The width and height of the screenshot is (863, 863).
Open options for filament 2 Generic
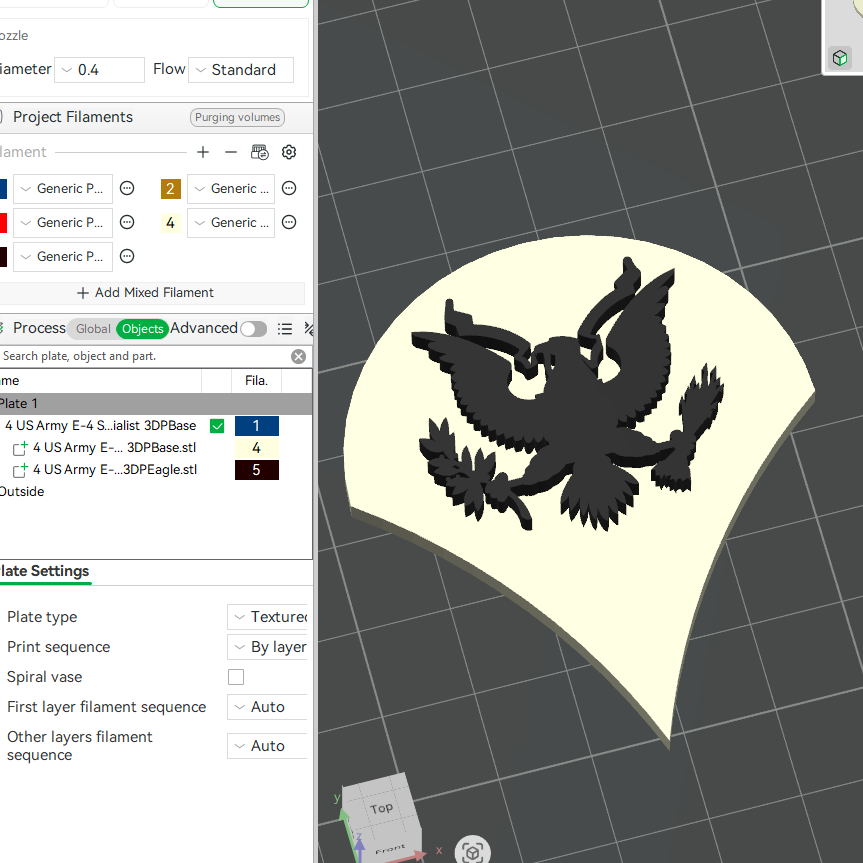pos(289,188)
